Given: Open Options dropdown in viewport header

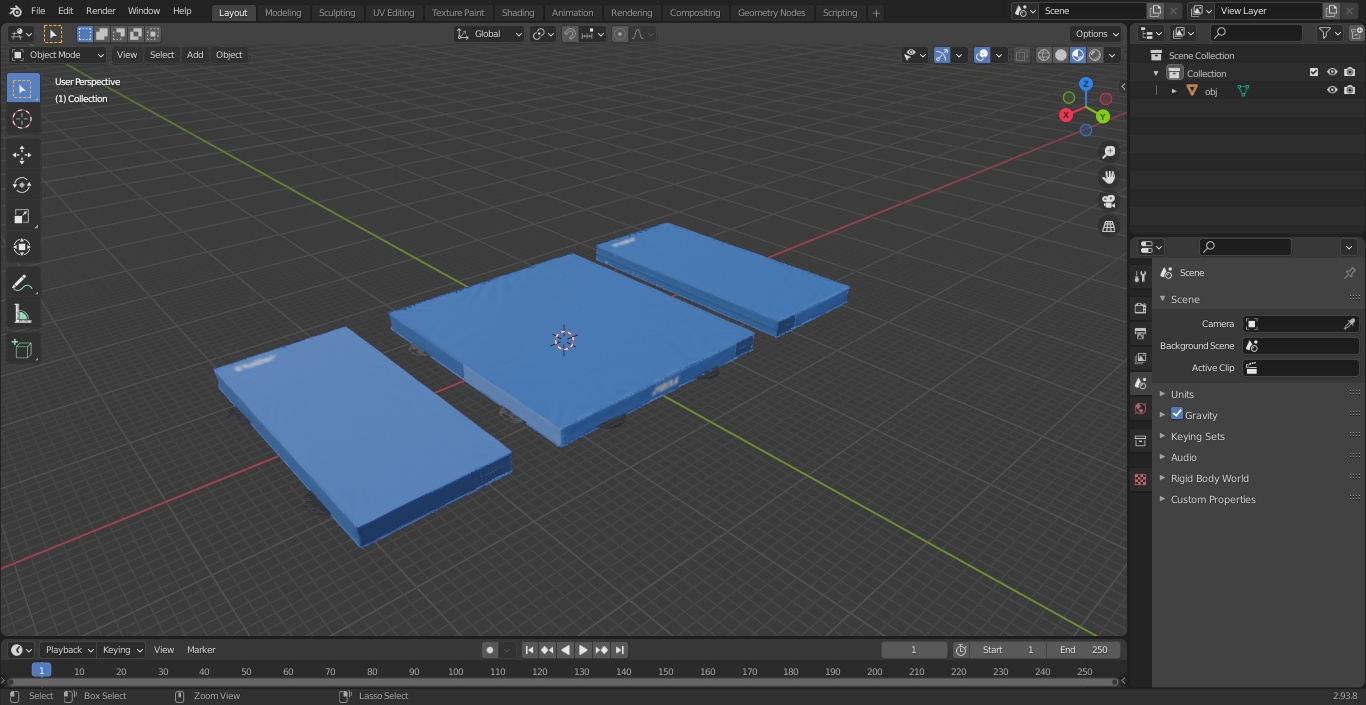Looking at the screenshot, I should [x=1097, y=34].
